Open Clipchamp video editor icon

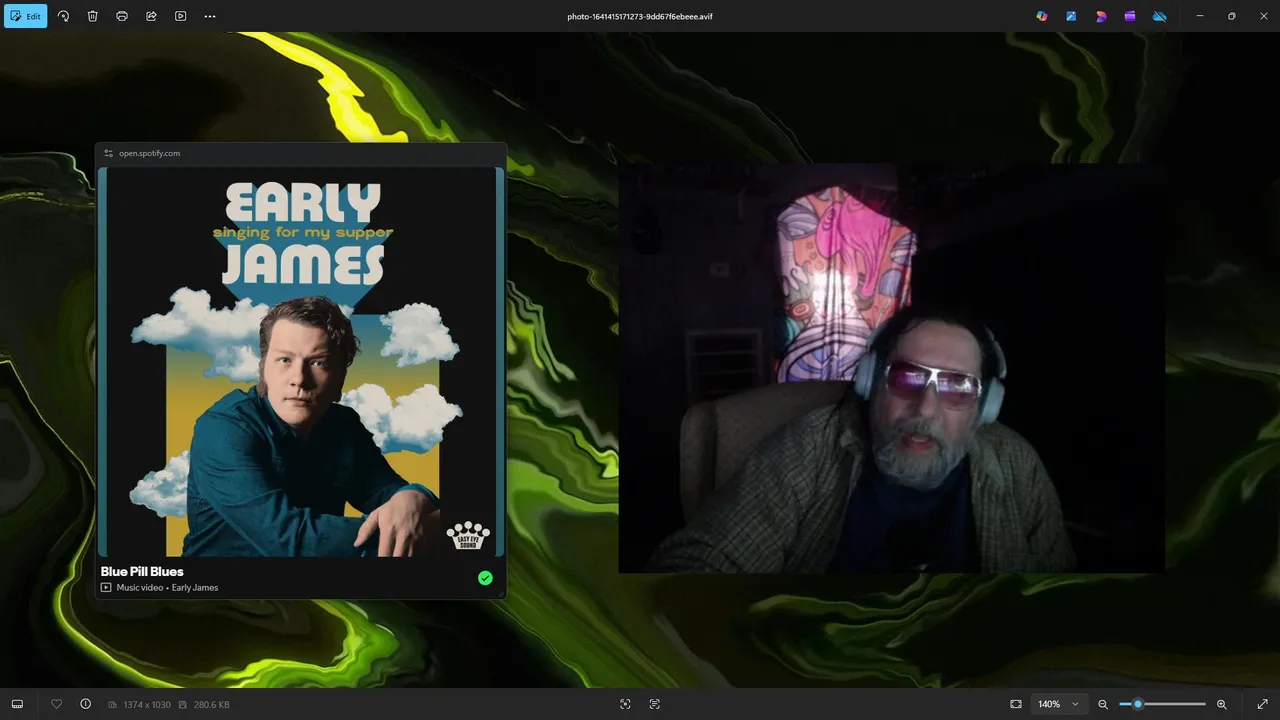click(1130, 16)
